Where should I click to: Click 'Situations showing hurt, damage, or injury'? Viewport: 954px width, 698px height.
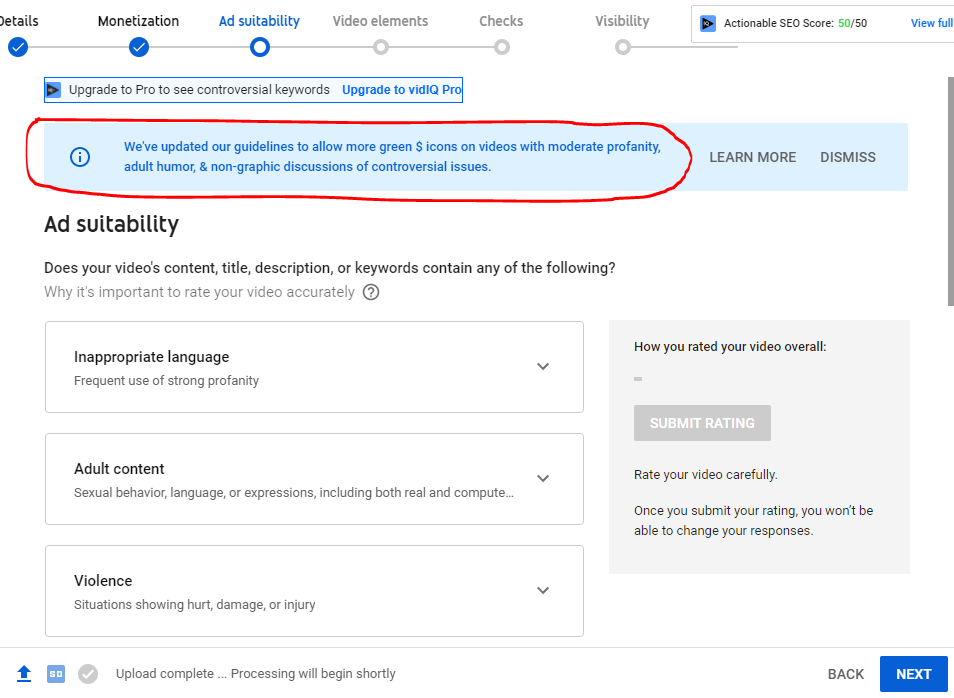click(x=195, y=605)
